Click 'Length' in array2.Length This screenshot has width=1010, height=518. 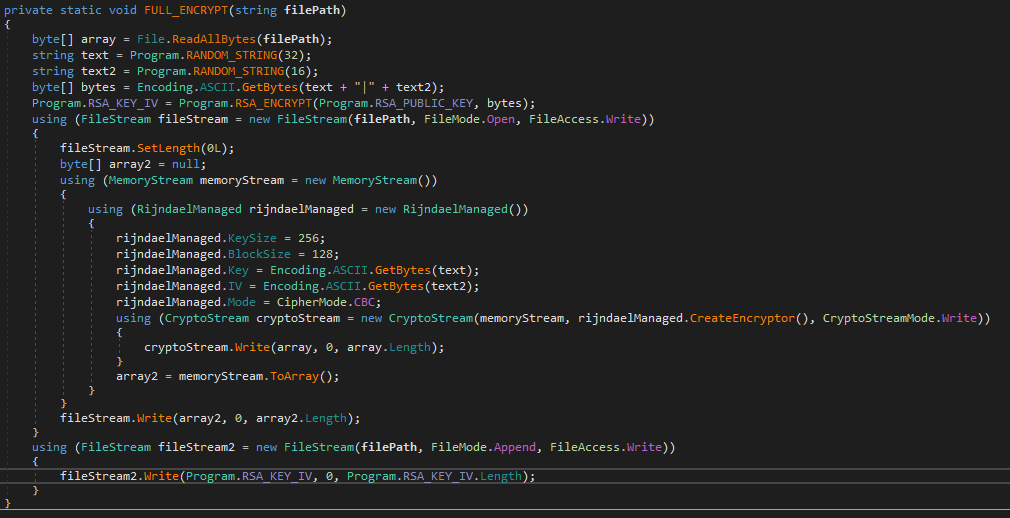tap(326, 418)
